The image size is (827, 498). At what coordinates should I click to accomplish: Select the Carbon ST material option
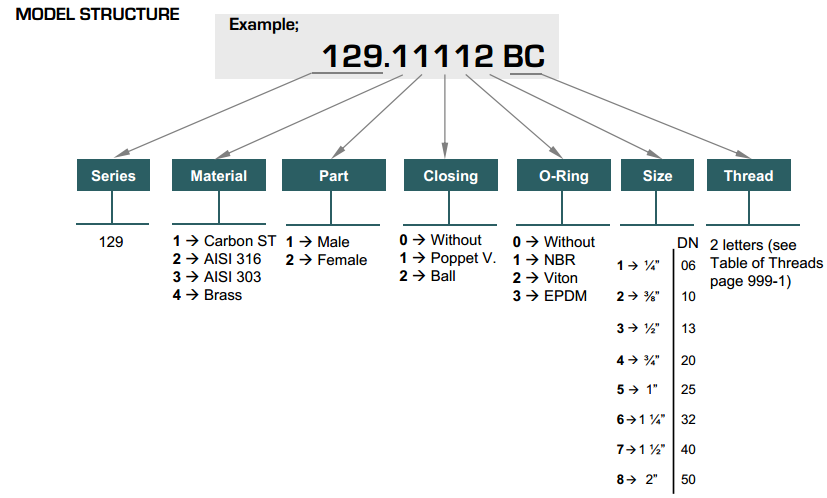(x=225, y=241)
